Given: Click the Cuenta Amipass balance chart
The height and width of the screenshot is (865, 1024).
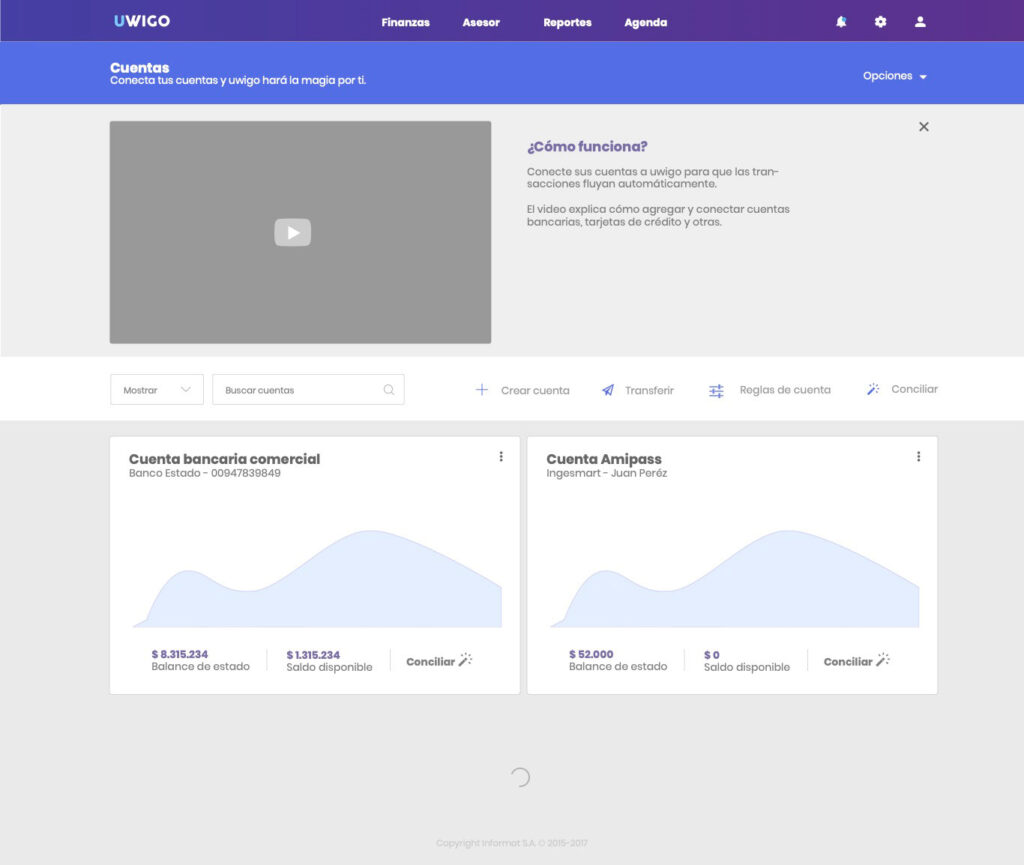Looking at the screenshot, I should click(735, 578).
